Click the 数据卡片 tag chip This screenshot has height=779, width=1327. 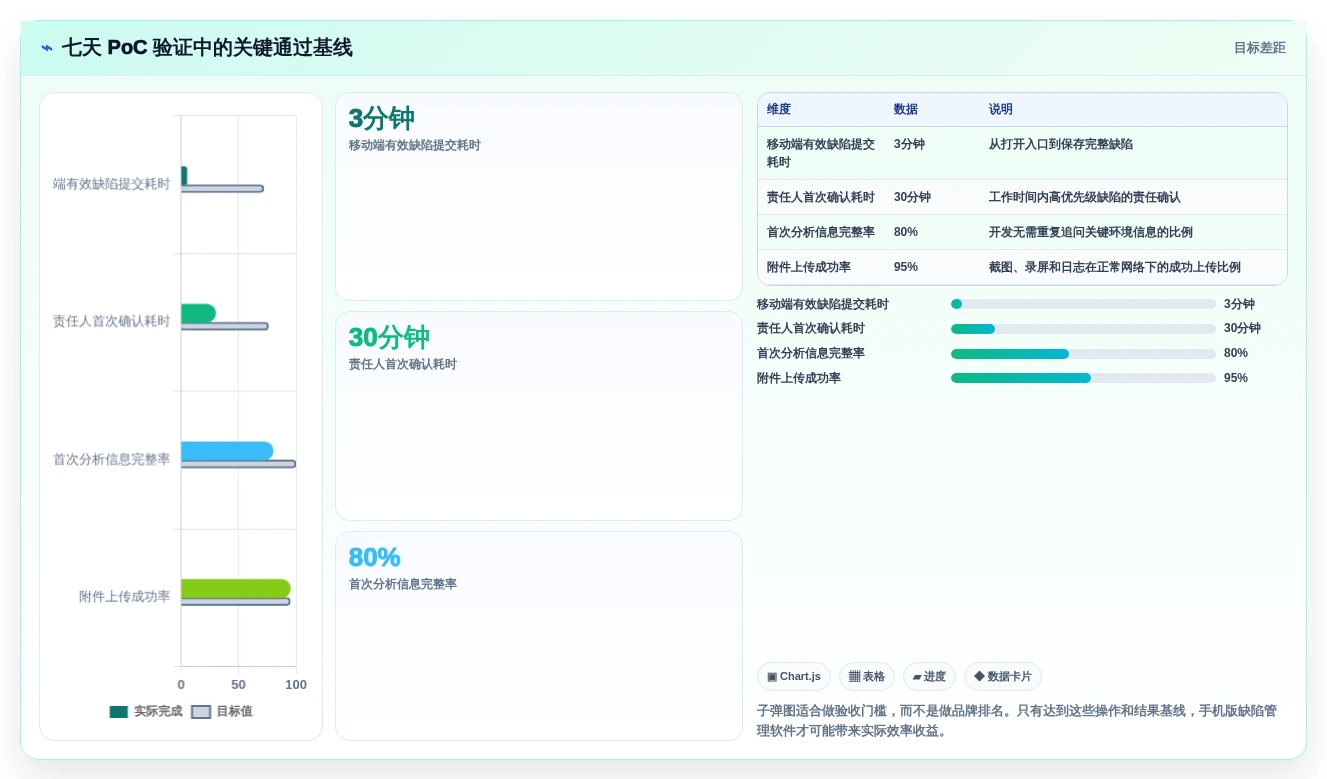(1003, 677)
